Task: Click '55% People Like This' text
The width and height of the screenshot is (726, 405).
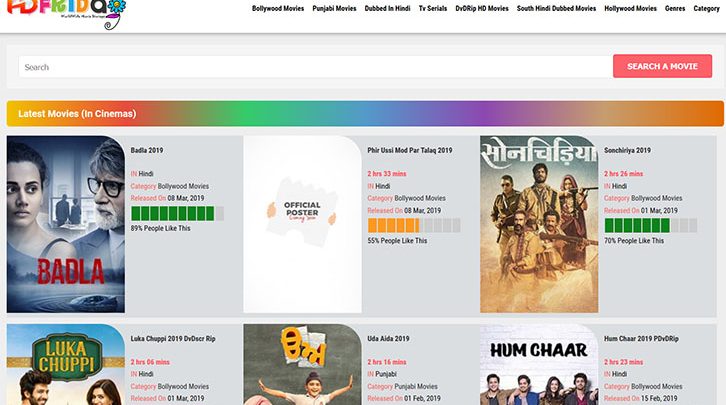Action: (x=397, y=241)
